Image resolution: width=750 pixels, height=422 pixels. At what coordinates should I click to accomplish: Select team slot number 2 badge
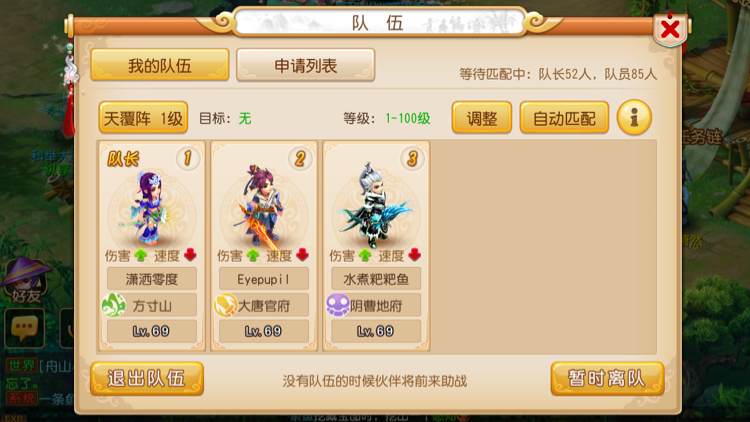[x=300, y=158]
